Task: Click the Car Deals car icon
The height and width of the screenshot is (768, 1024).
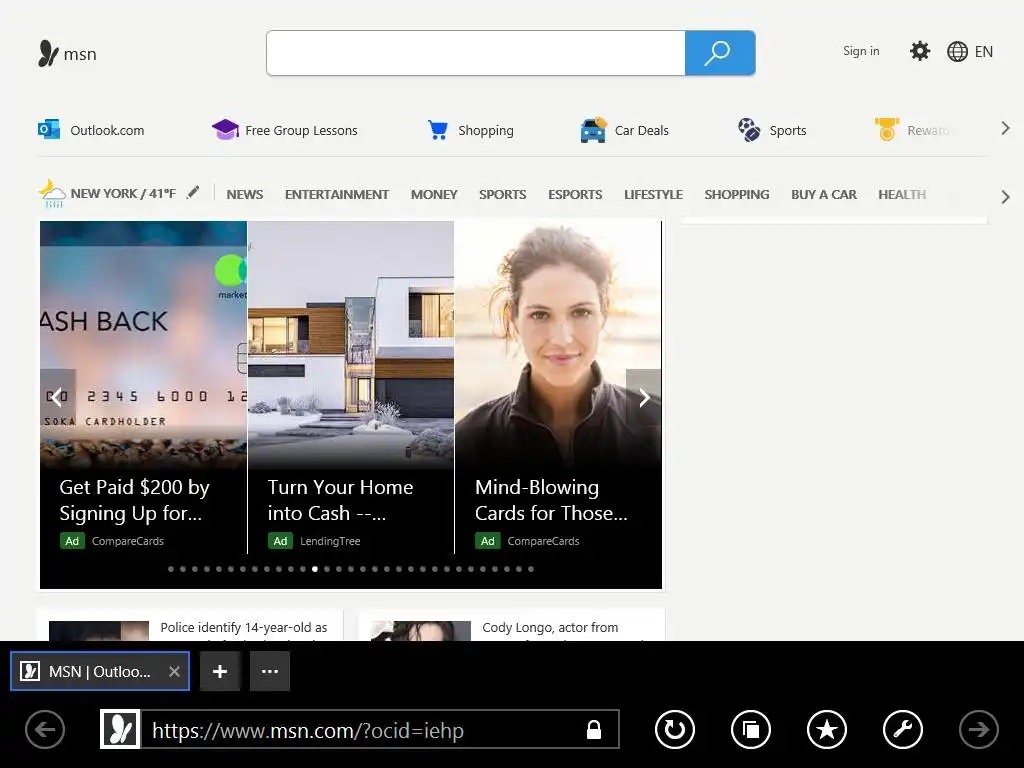Action: pos(593,130)
